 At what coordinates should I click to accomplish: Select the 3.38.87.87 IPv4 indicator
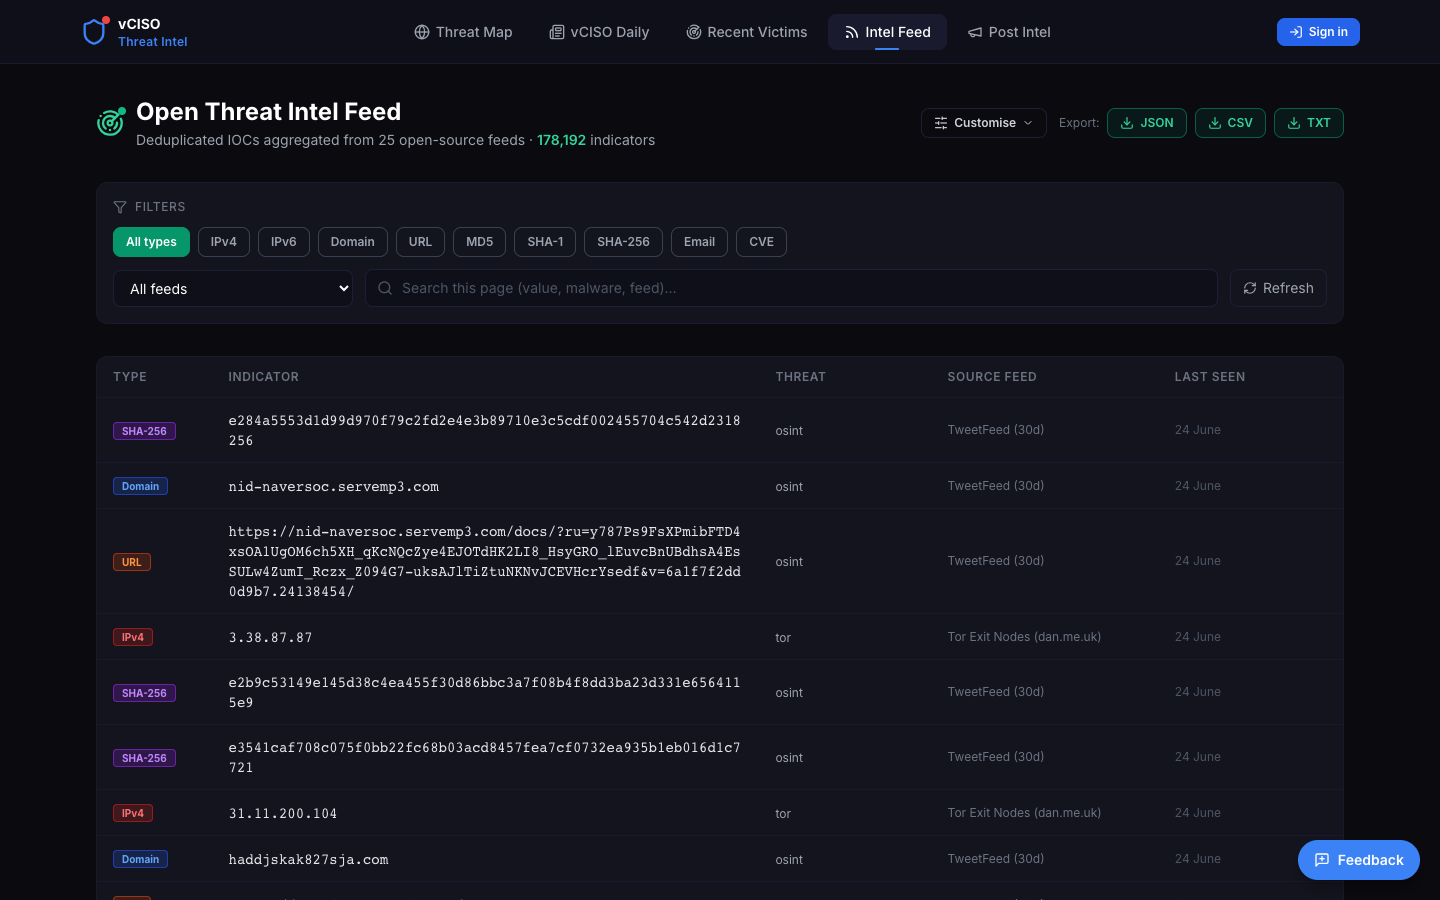(270, 637)
